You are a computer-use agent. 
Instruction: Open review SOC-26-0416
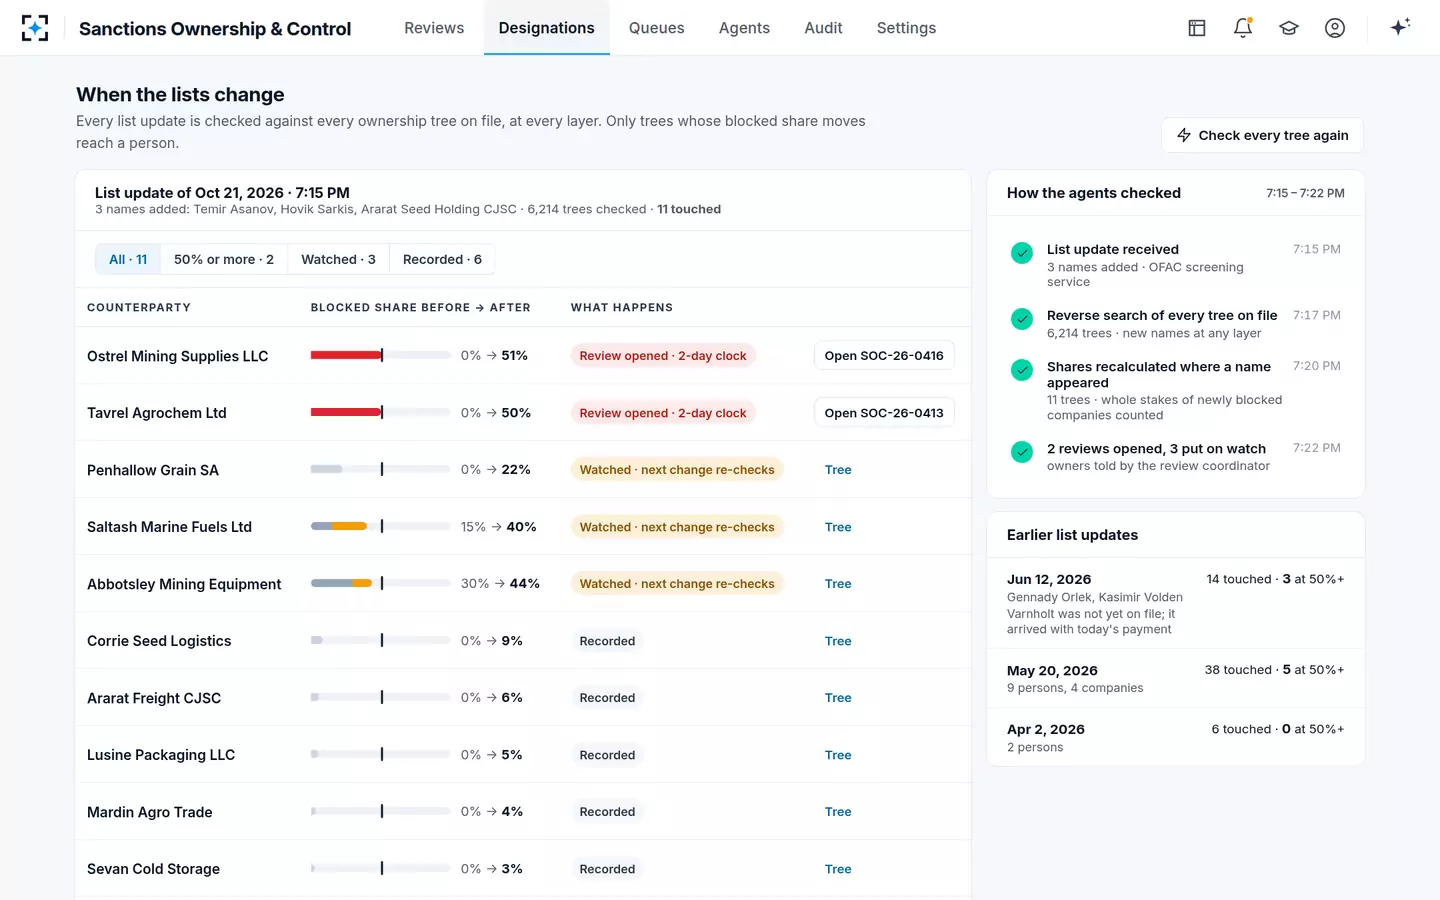click(x=884, y=356)
